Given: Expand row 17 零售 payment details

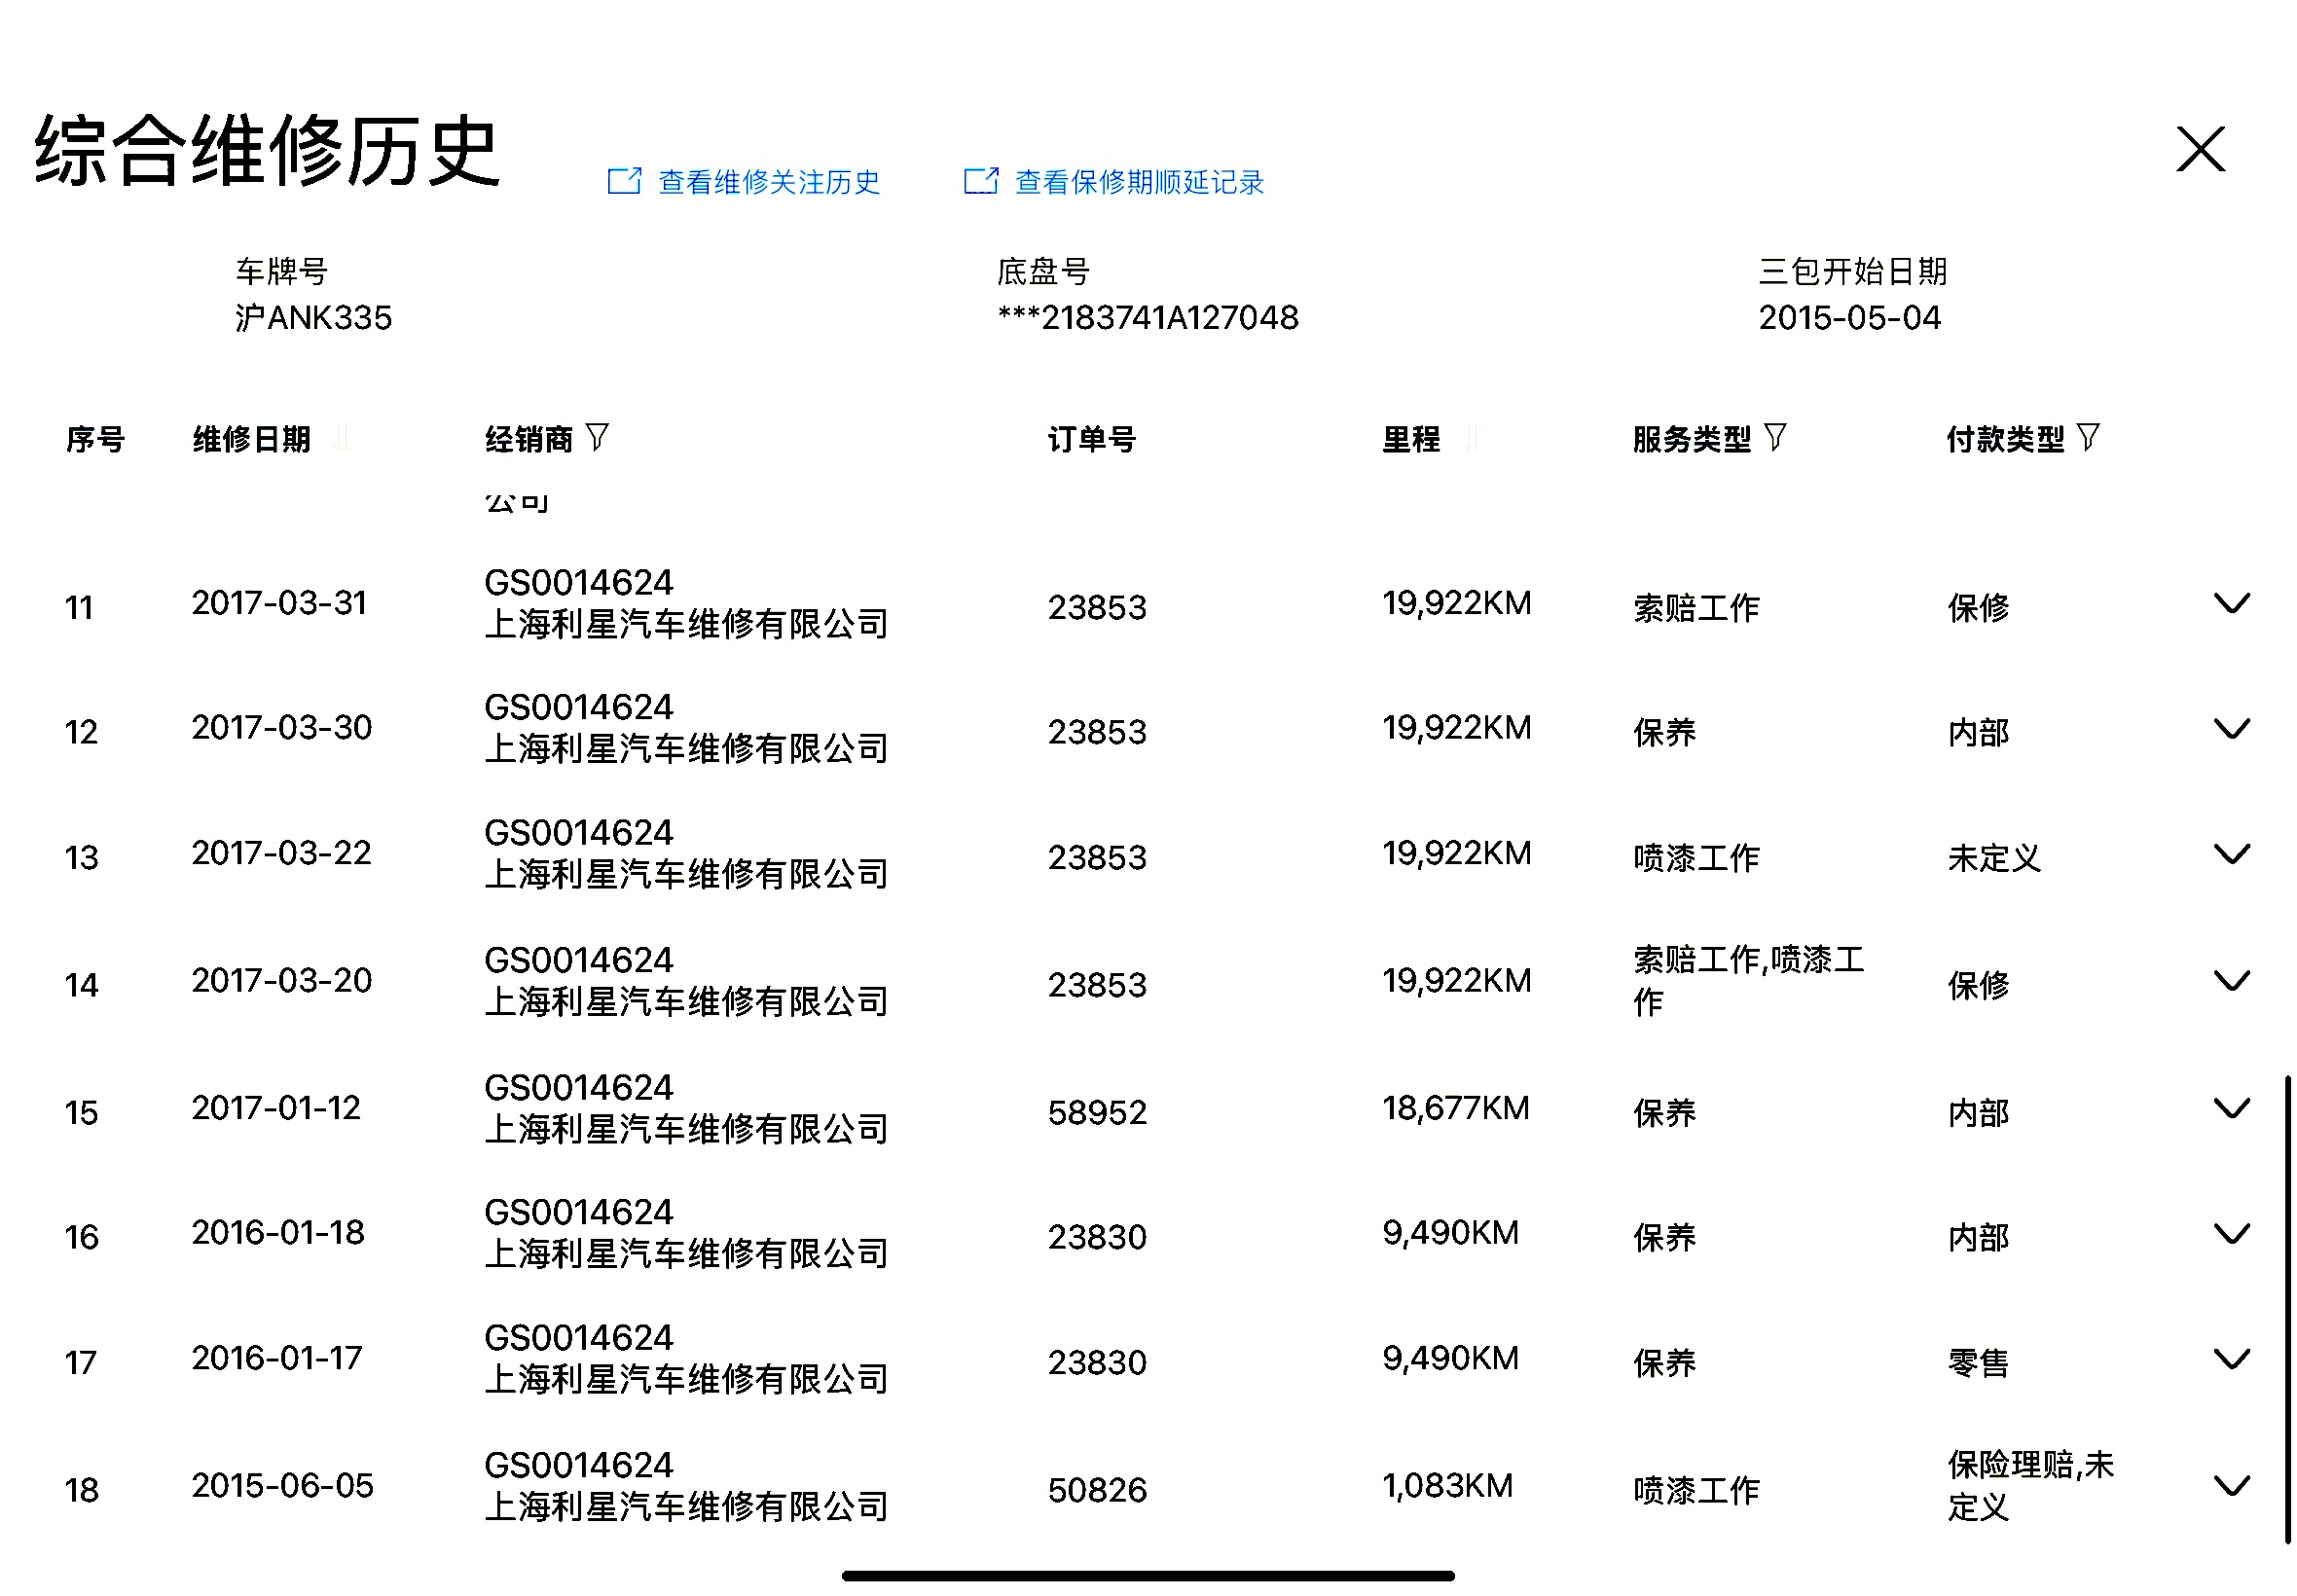Looking at the screenshot, I should pos(2230,1359).
